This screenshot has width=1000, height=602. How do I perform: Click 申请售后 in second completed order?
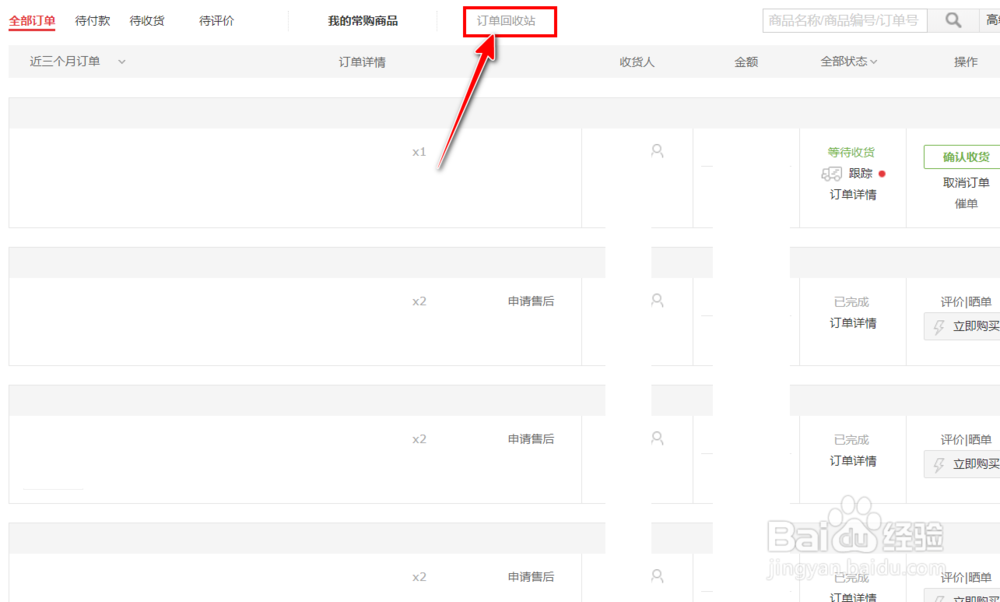(531, 439)
